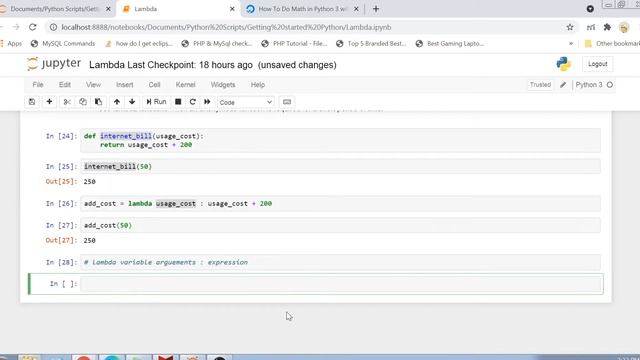Reload the page with the refresh icon
The image size is (640, 360).
(33, 27)
